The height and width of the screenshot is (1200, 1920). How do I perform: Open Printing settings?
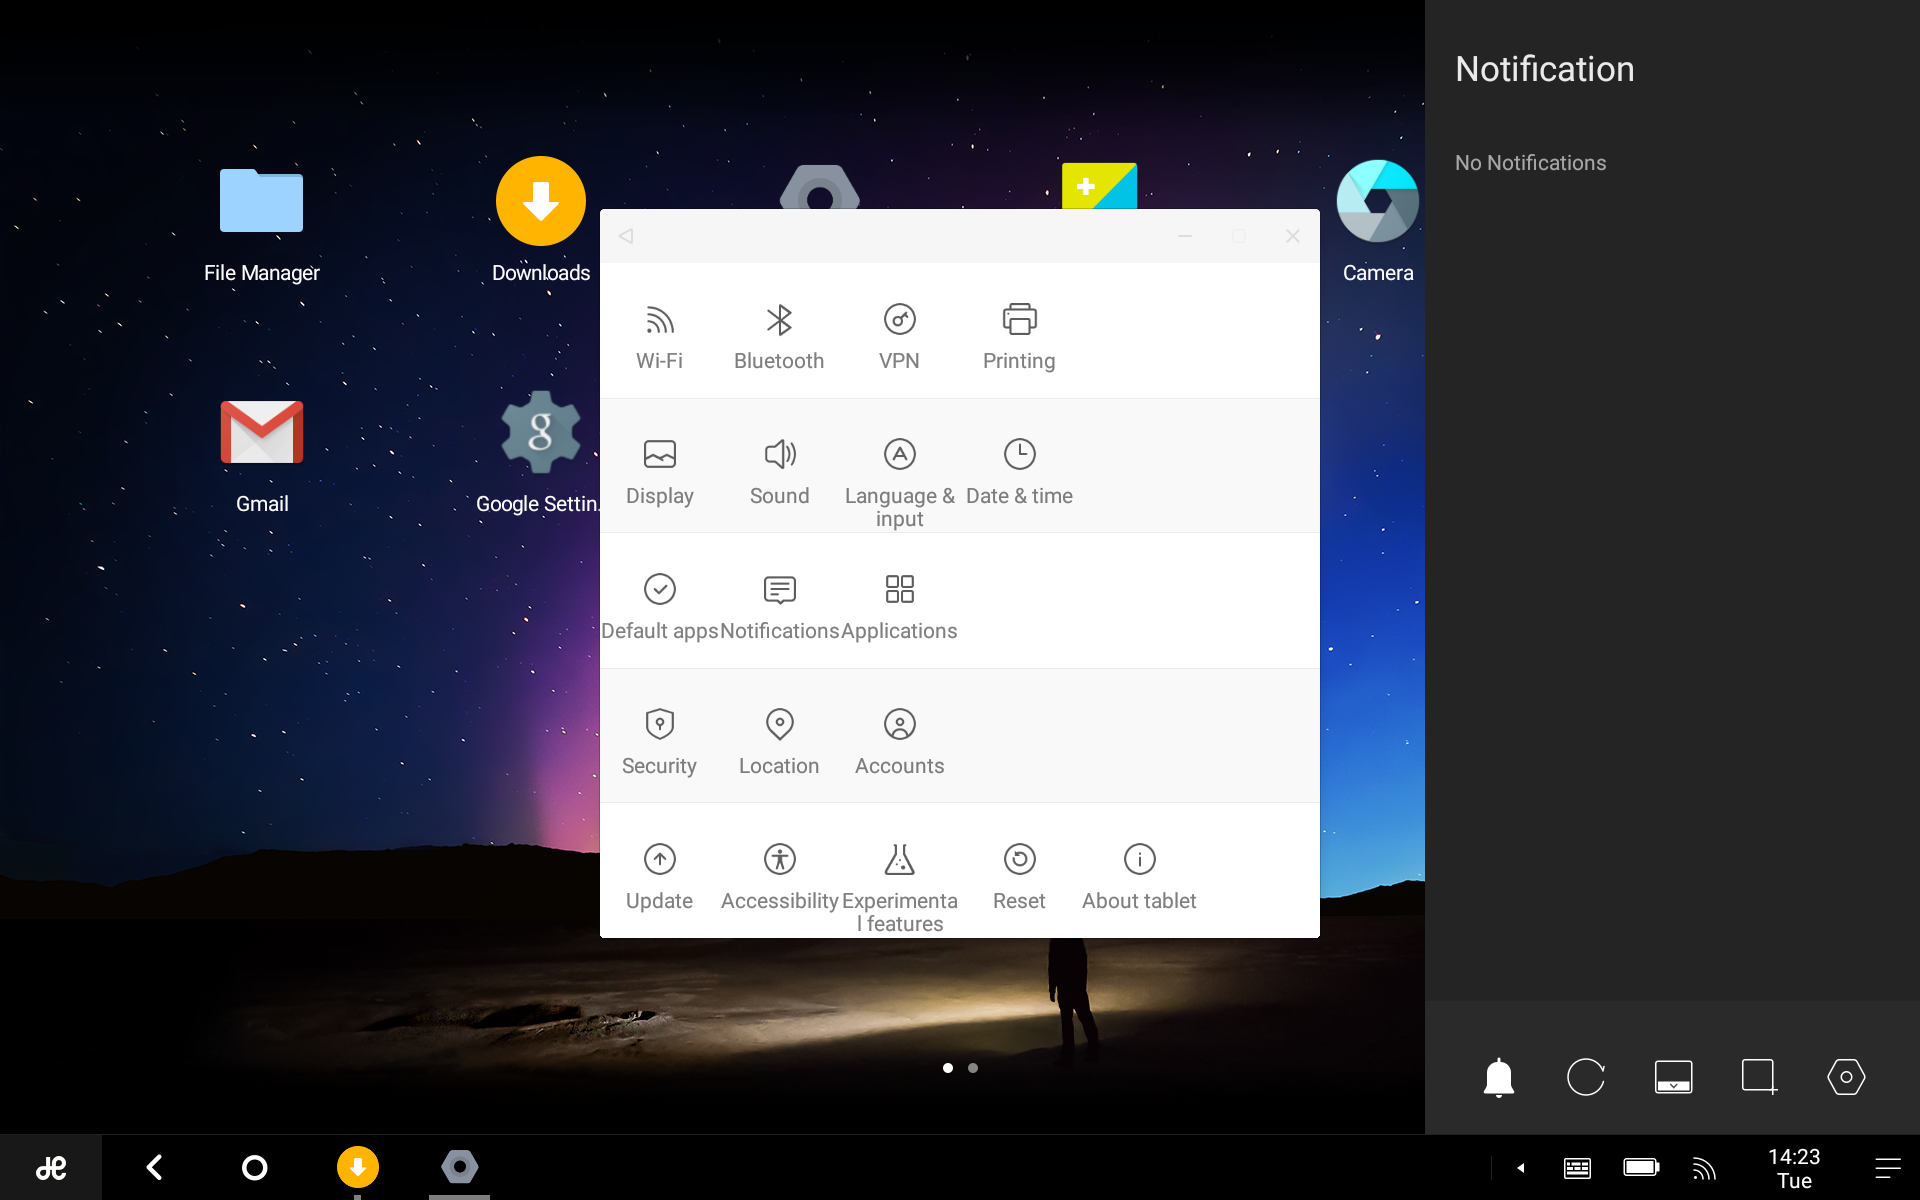tap(1019, 336)
